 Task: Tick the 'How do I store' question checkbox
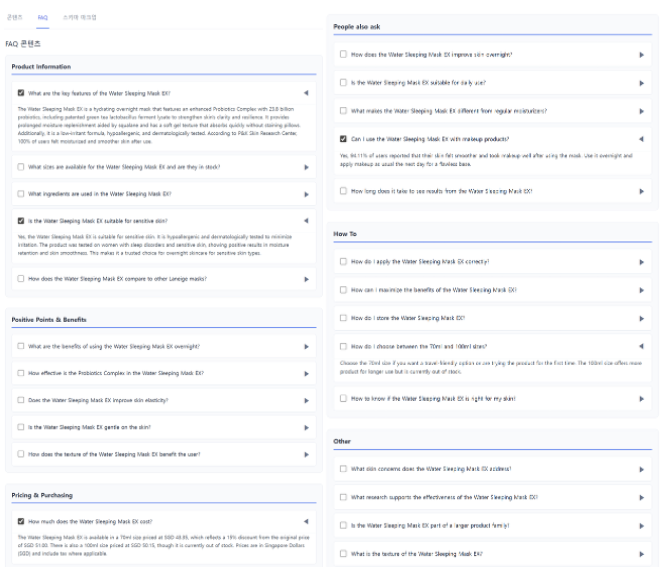pyautogui.click(x=344, y=318)
